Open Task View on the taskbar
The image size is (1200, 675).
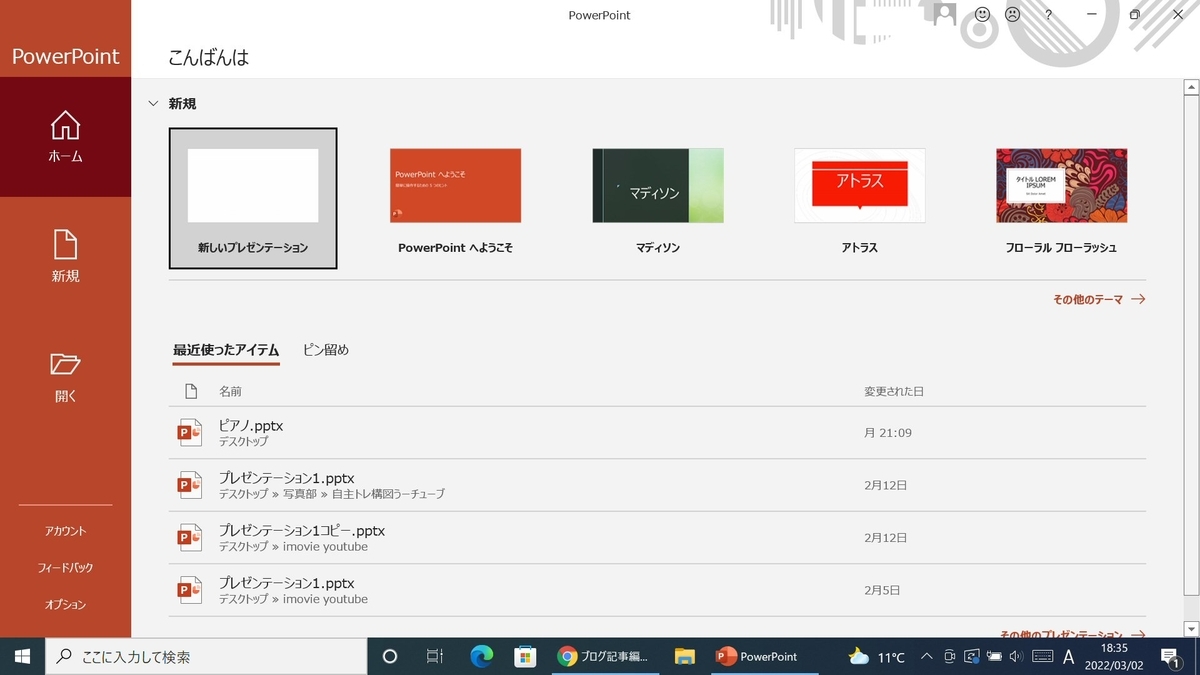[x=435, y=657]
